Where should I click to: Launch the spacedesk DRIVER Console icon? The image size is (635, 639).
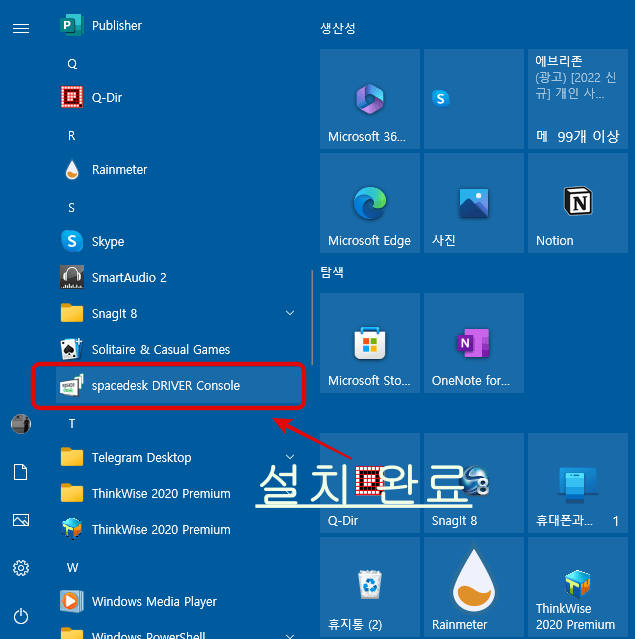[x=72, y=385]
